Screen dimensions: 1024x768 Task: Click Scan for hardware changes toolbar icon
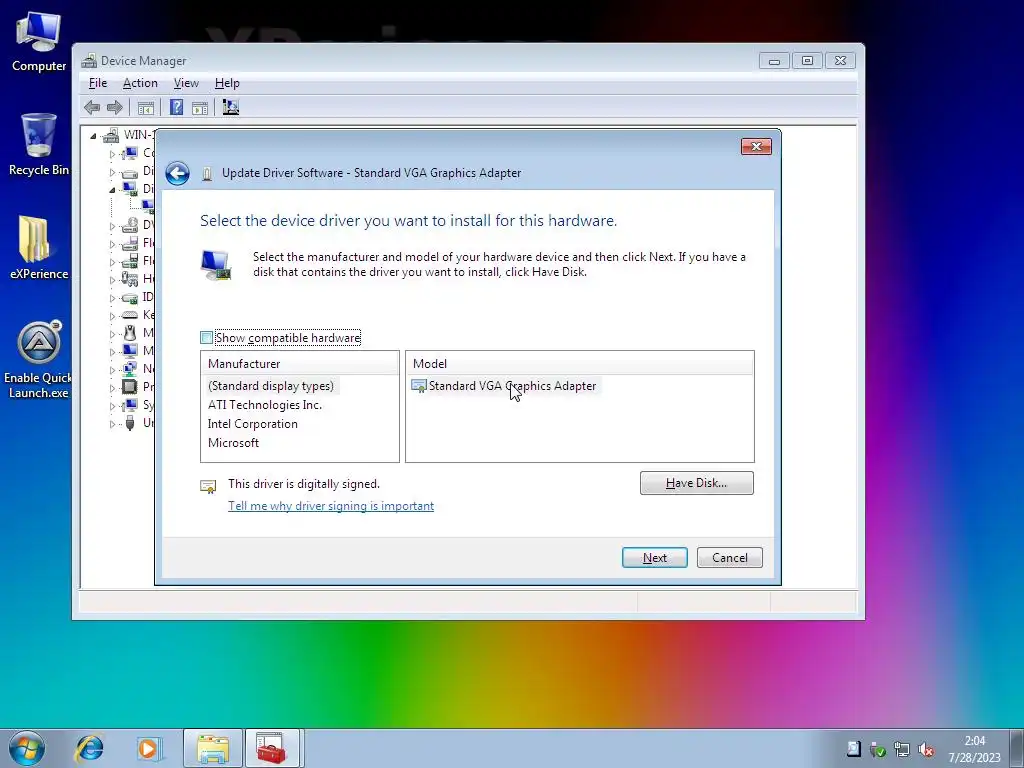point(231,107)
